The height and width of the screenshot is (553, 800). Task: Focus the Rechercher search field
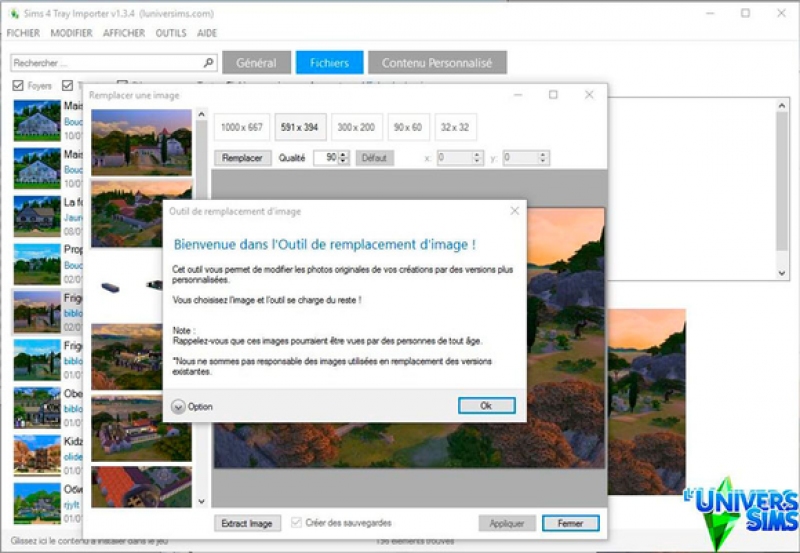(x=107, y=63)
